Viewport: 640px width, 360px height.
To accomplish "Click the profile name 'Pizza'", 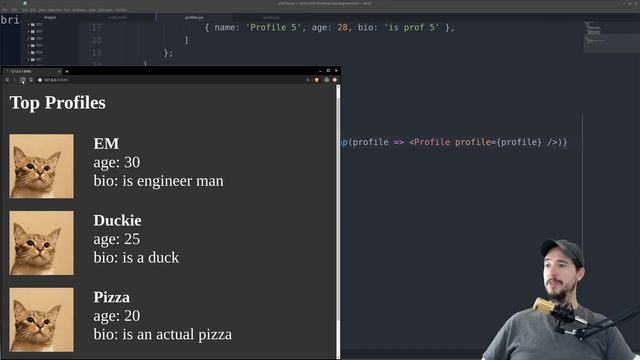I will point(112,297).
